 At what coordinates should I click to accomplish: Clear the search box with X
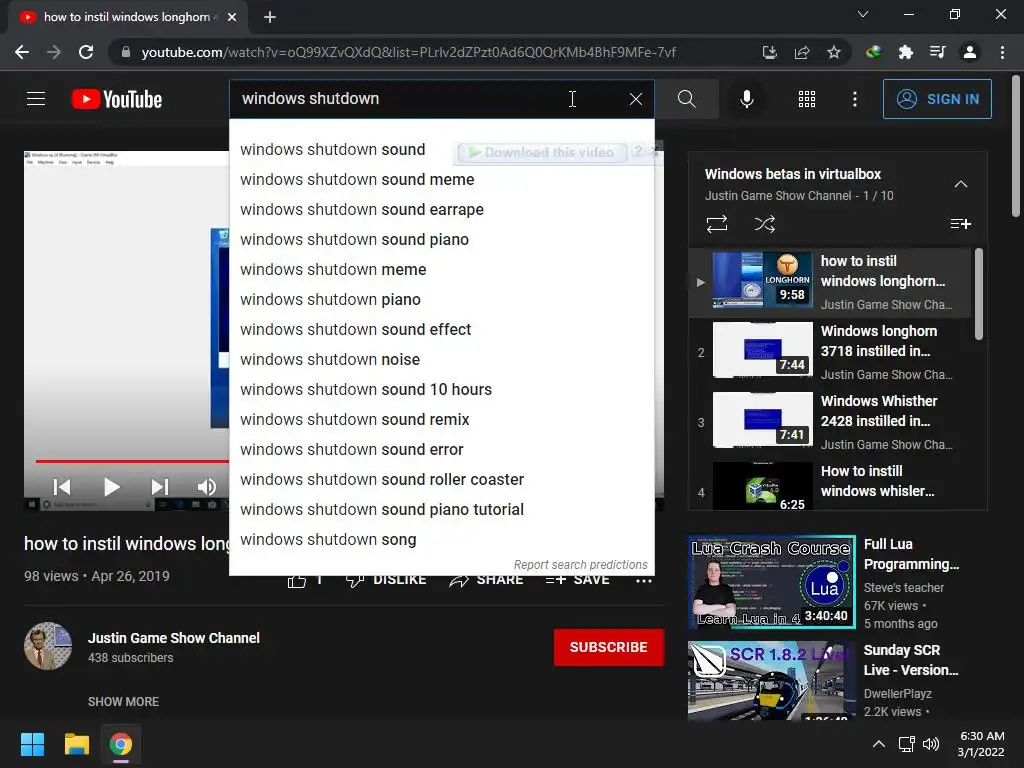tap(635, 99)
